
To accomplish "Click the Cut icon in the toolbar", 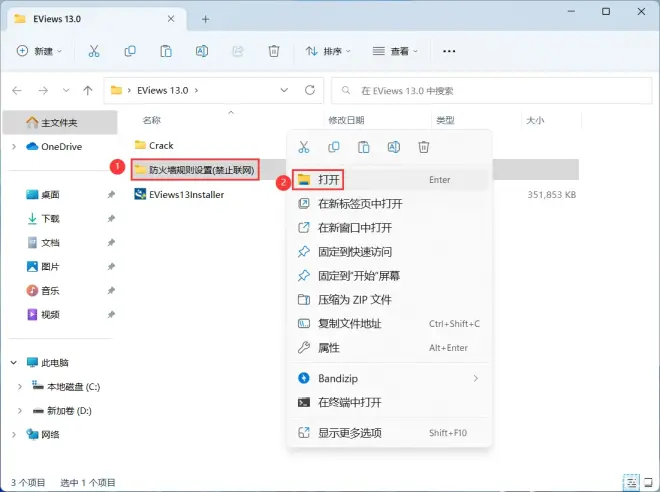I will (94, 51).
